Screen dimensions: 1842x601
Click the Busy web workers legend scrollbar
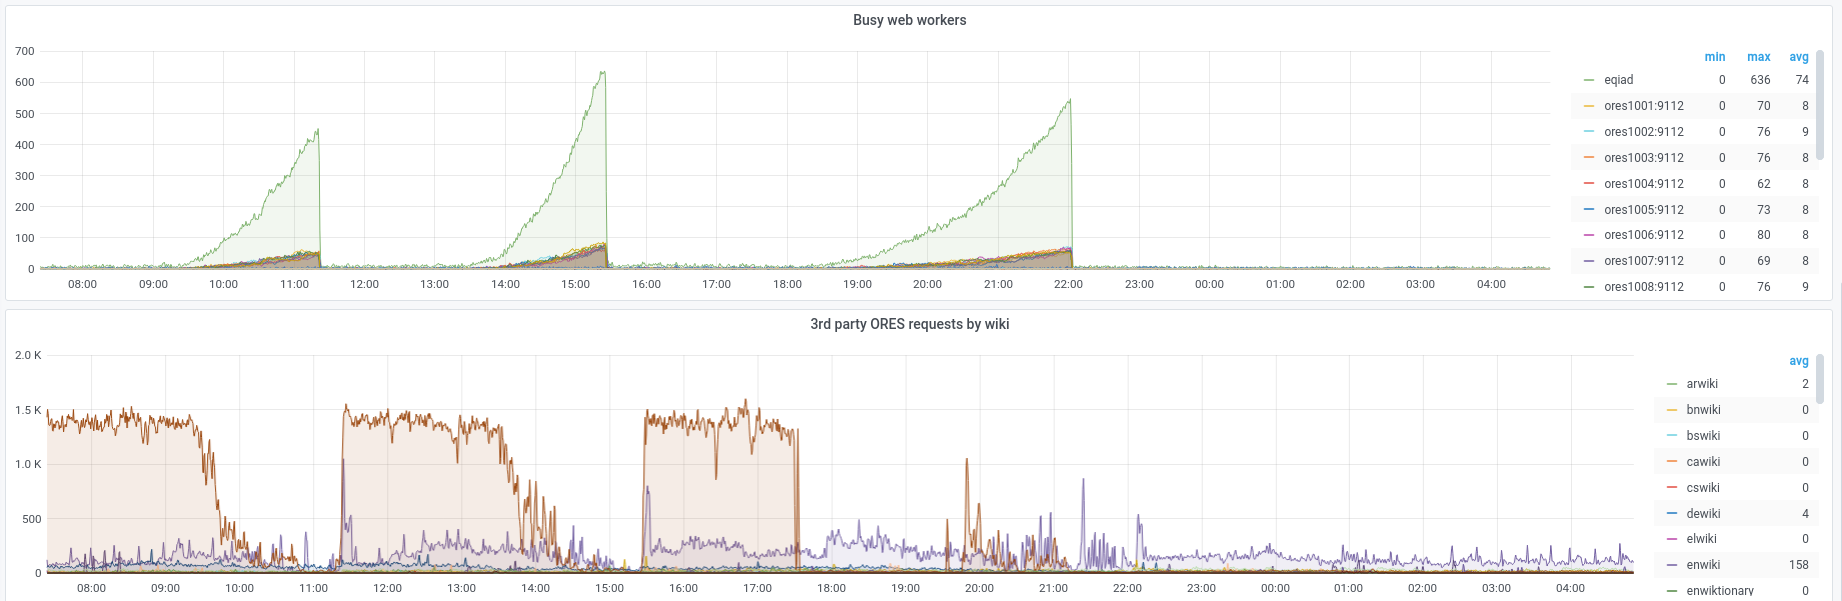click(1820, 105)
